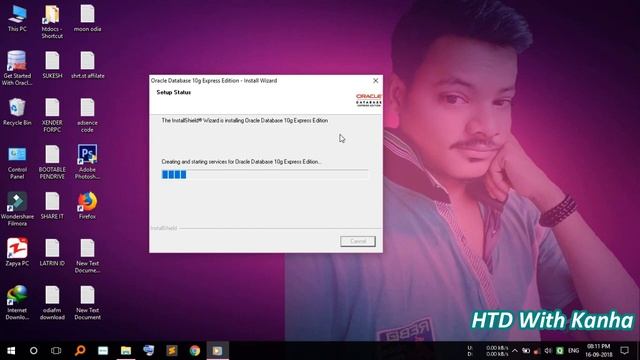Click the Cancel button in Install Wizard
Screen dimensions: 640x360
tap(358, 241)
